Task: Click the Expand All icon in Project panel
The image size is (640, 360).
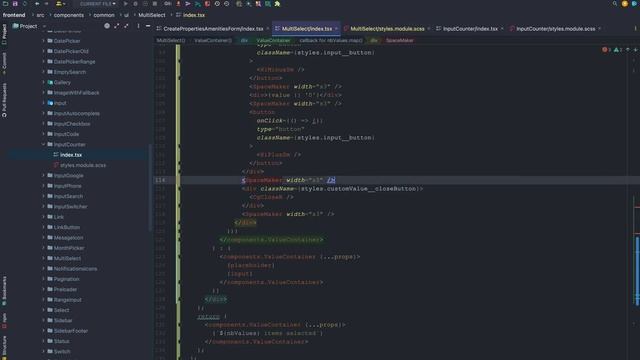Action: 117,26
